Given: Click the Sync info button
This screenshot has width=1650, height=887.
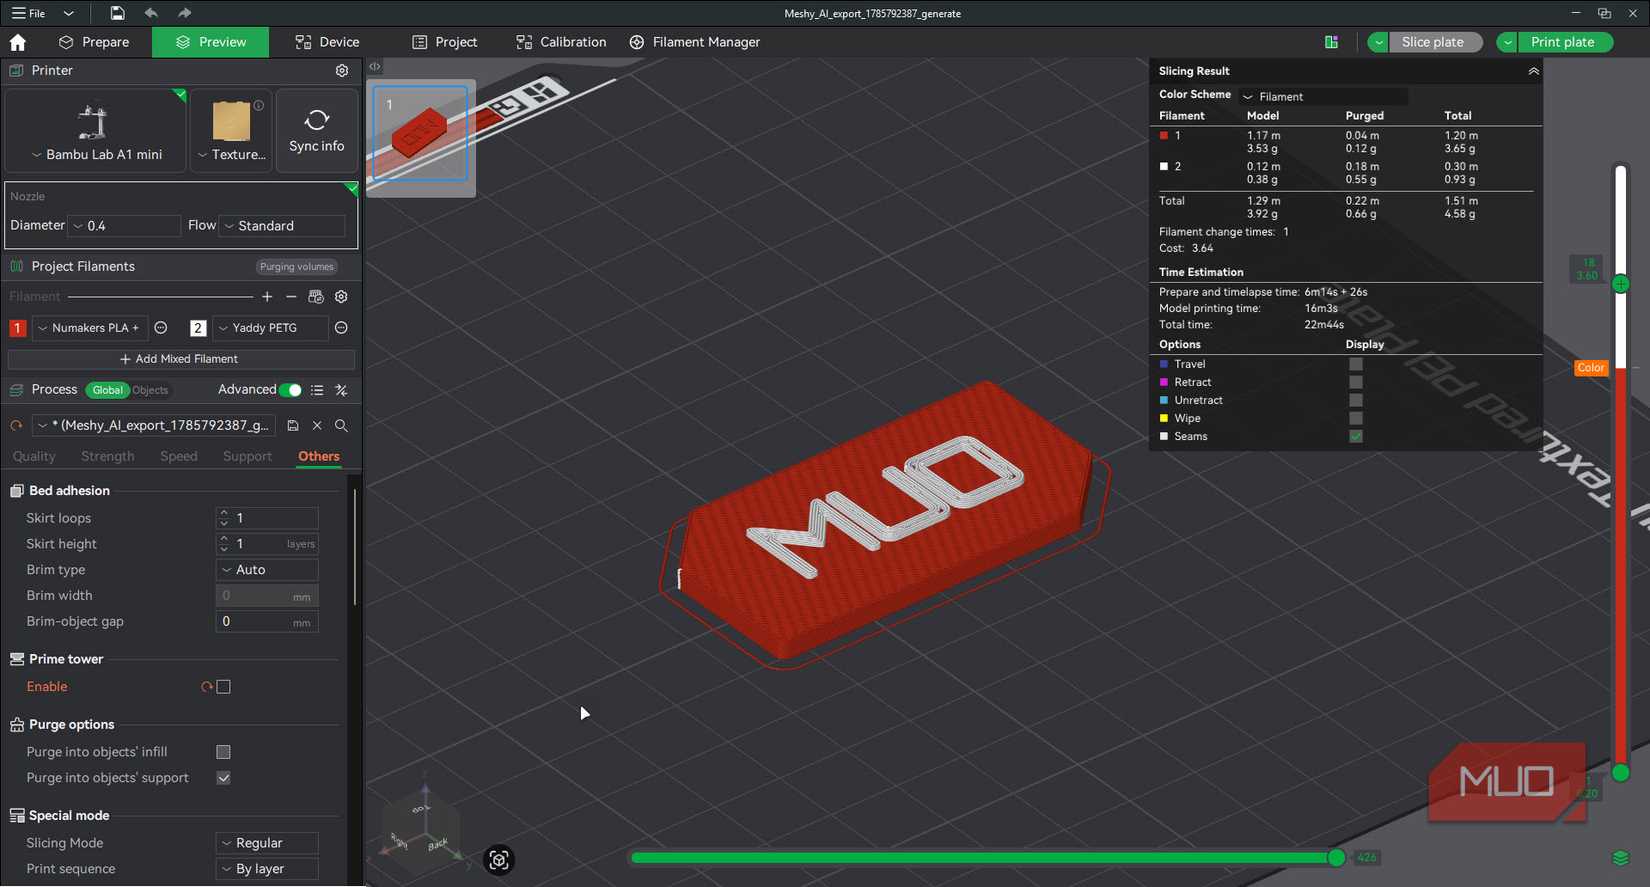Looking at the screenshot, I should [x=317, y=131].
